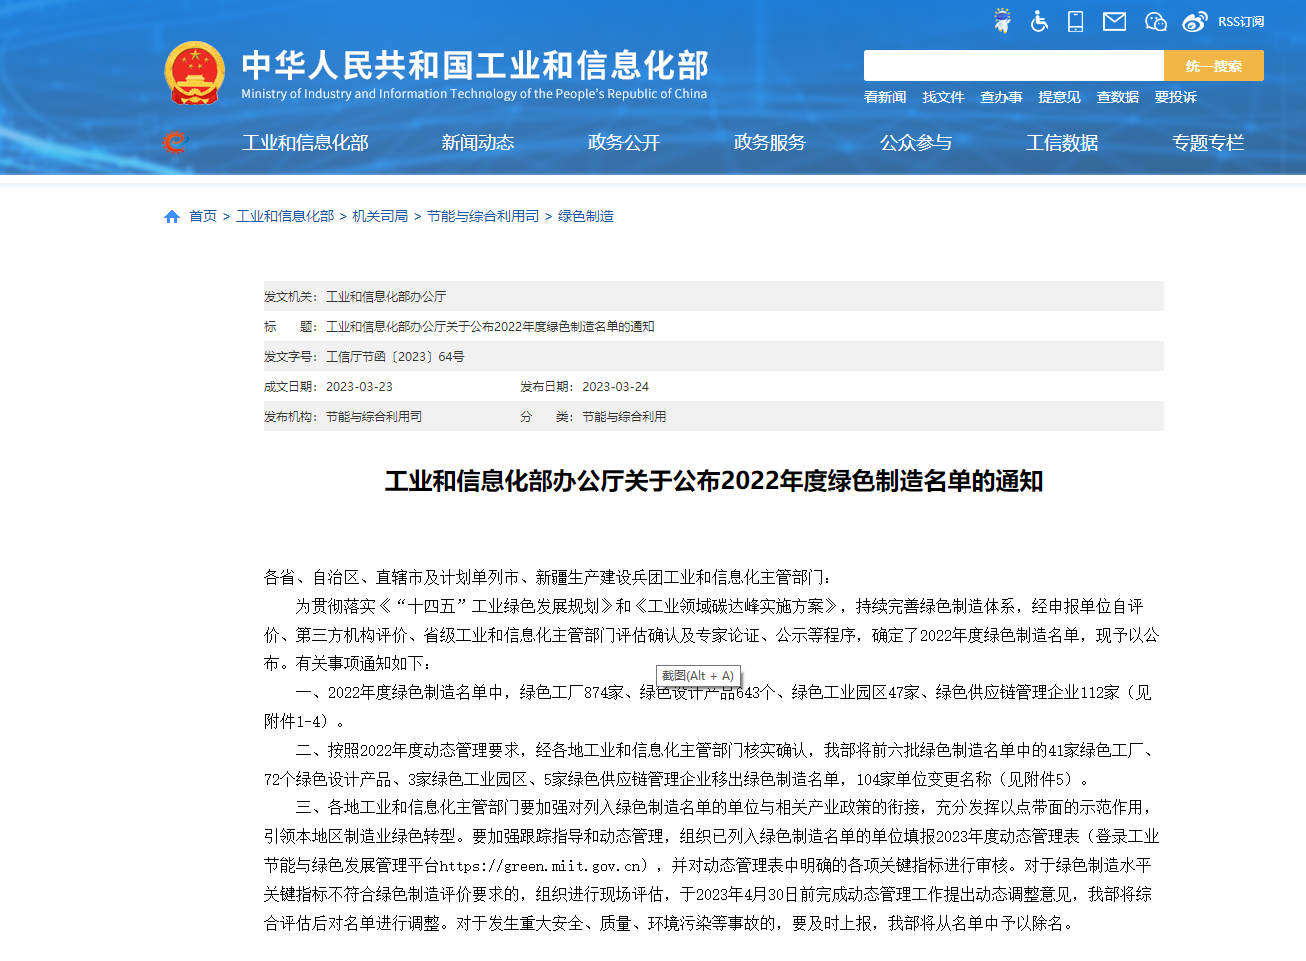Click 分类 value 节能与综合利用
The image size is (1306, 961).
[x=624, y=417]
